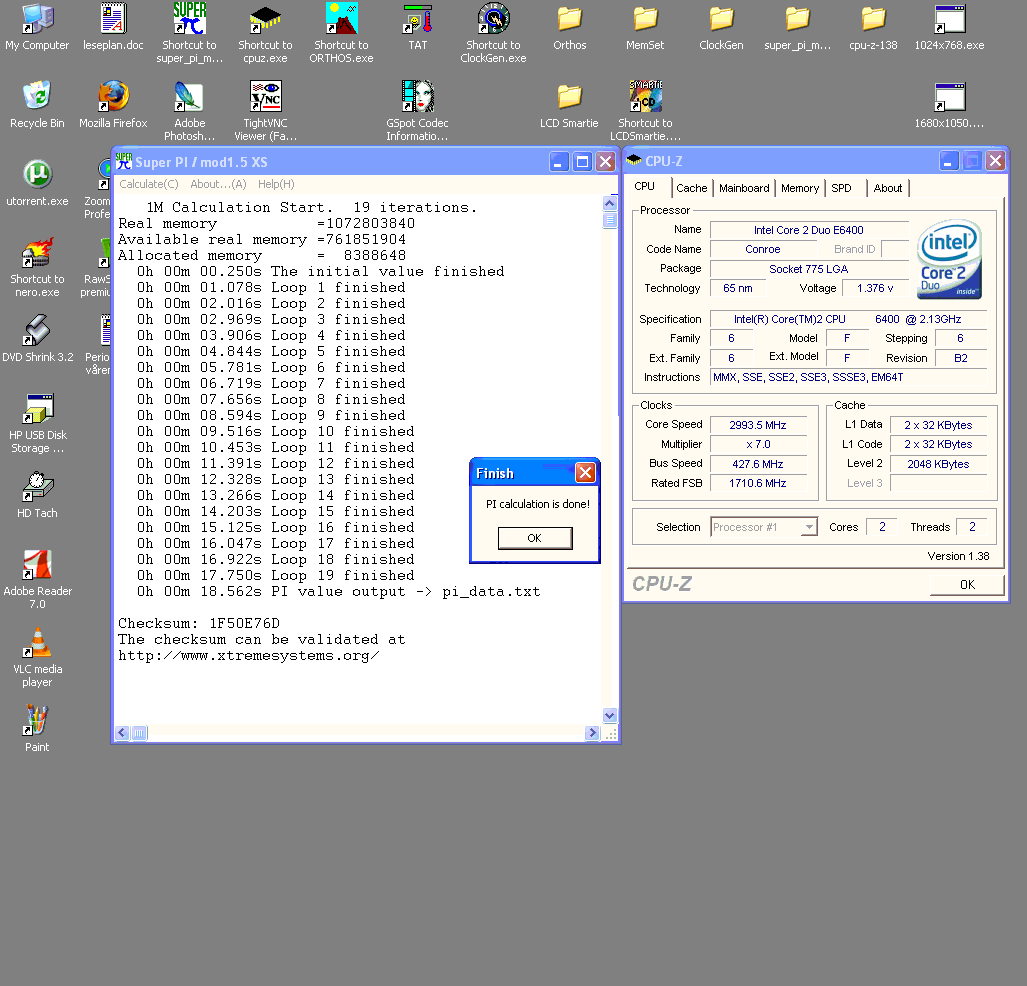Viewport: 1027px width, 986px height.
Task: Switch to the Mainboard tab in CPU-Z
Action: pos(744,188)
